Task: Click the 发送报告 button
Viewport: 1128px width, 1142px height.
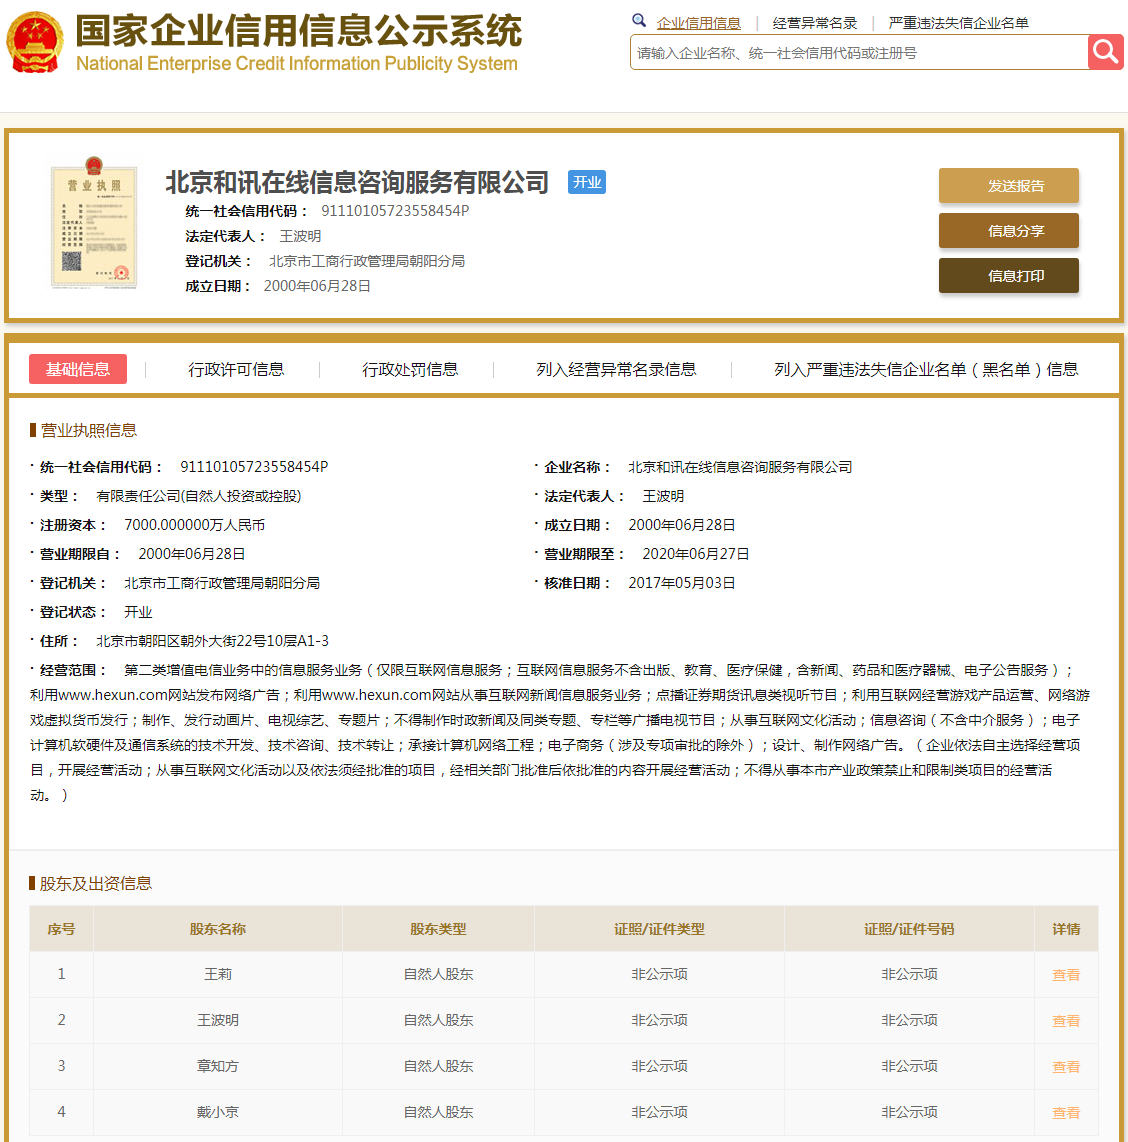Action: (1008, 185)
